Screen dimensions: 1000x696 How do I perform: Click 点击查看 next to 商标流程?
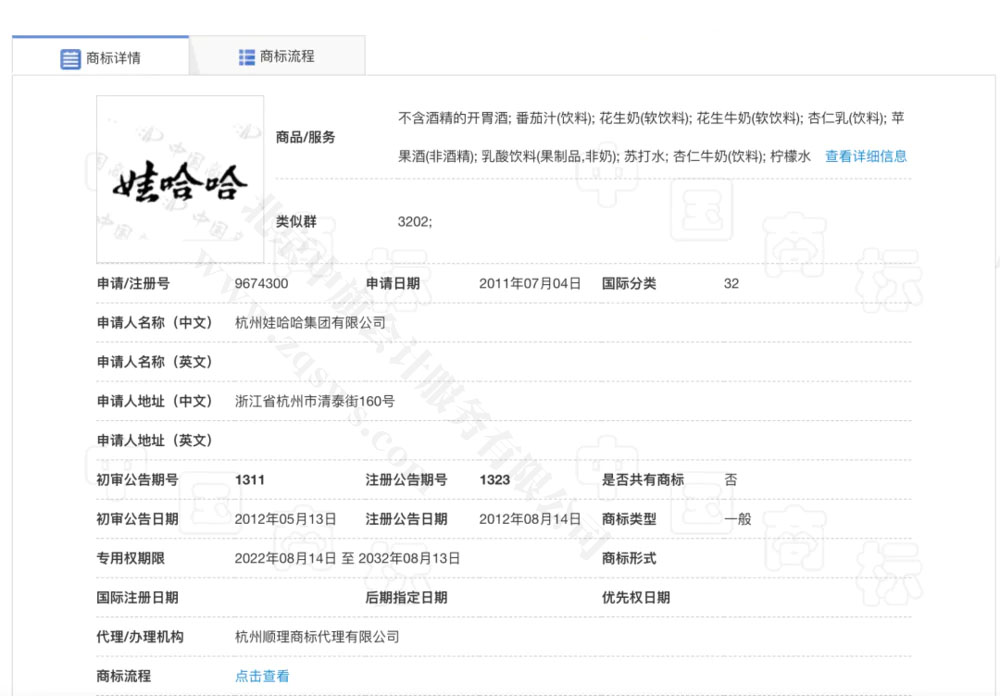click(x=260, y=675)
